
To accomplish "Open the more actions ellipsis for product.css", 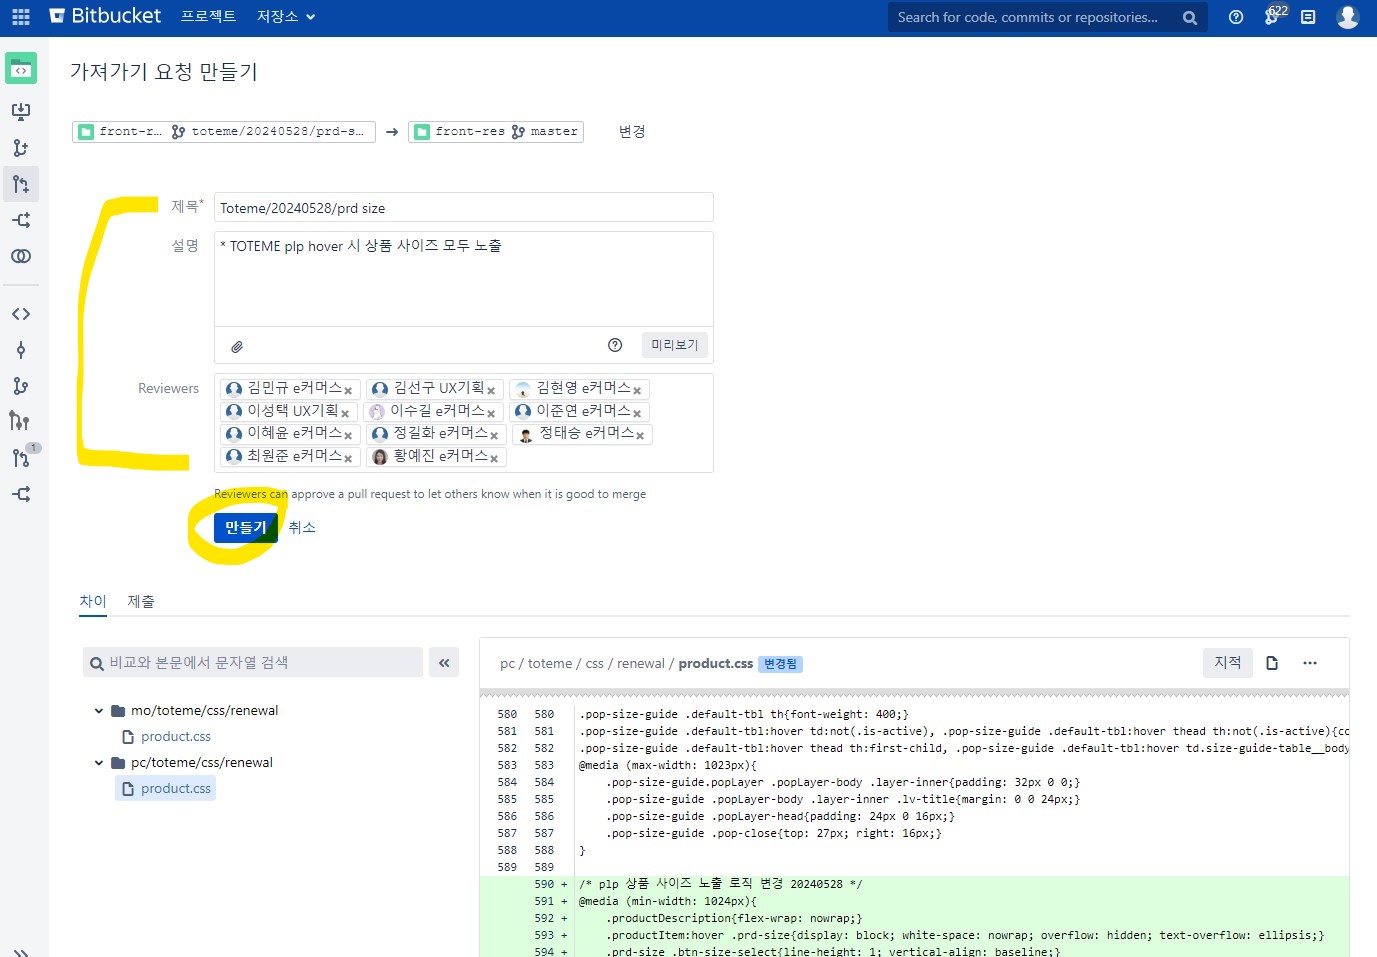I will 1310,663.
